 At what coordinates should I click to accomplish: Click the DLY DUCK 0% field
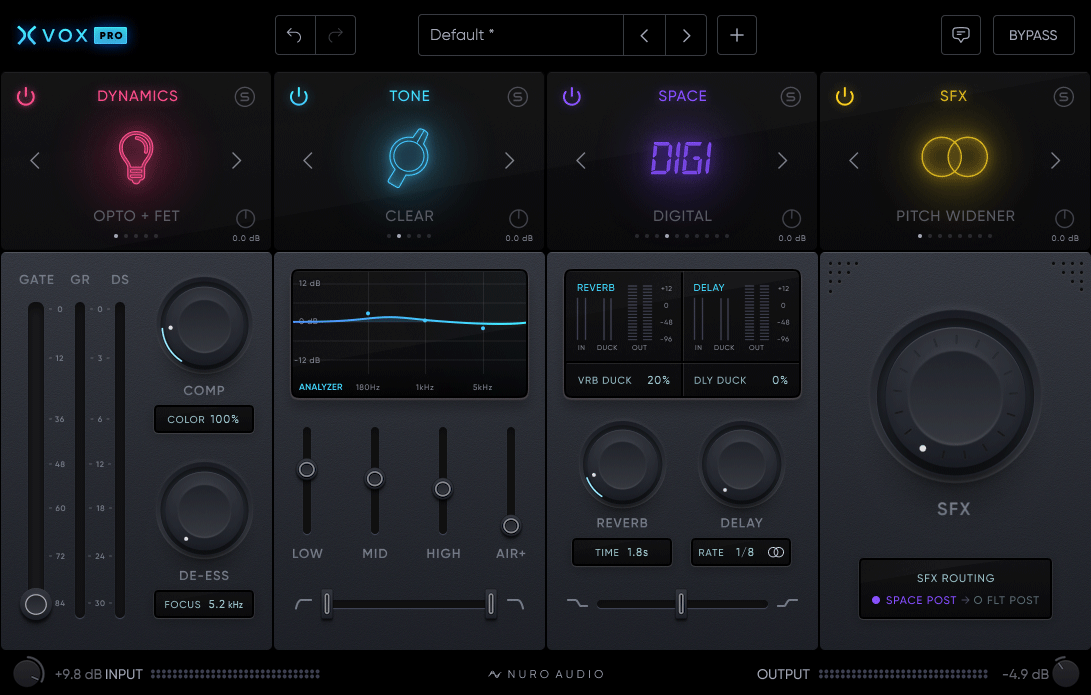(x=741, y=381)
